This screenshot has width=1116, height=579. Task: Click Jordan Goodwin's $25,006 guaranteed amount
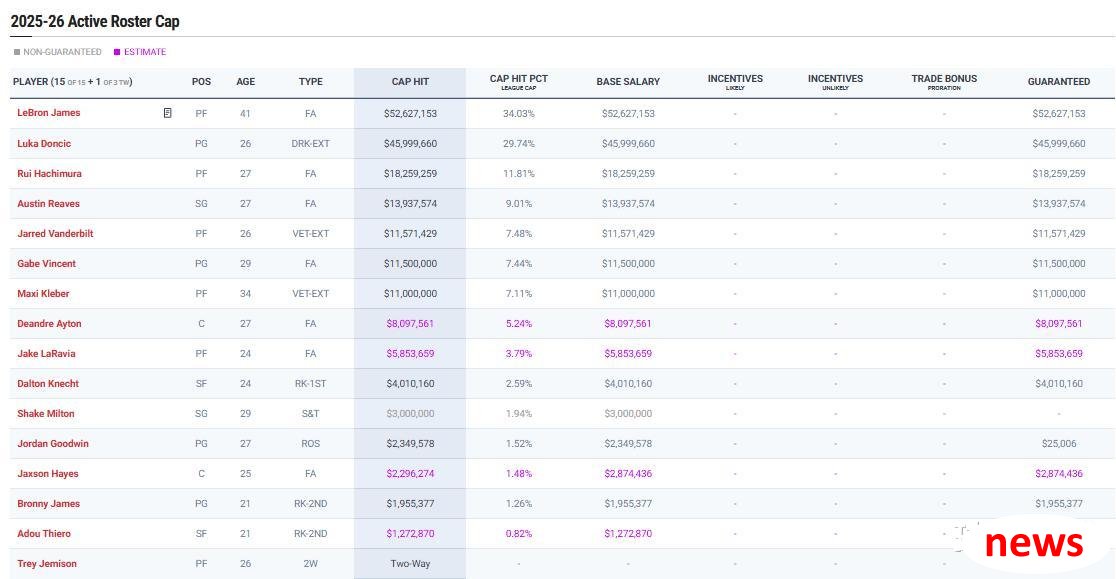(1059, 443)
